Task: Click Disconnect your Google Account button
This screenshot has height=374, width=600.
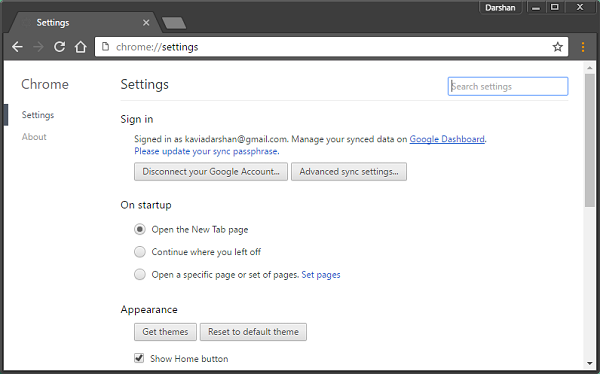Action: (211, 171)
